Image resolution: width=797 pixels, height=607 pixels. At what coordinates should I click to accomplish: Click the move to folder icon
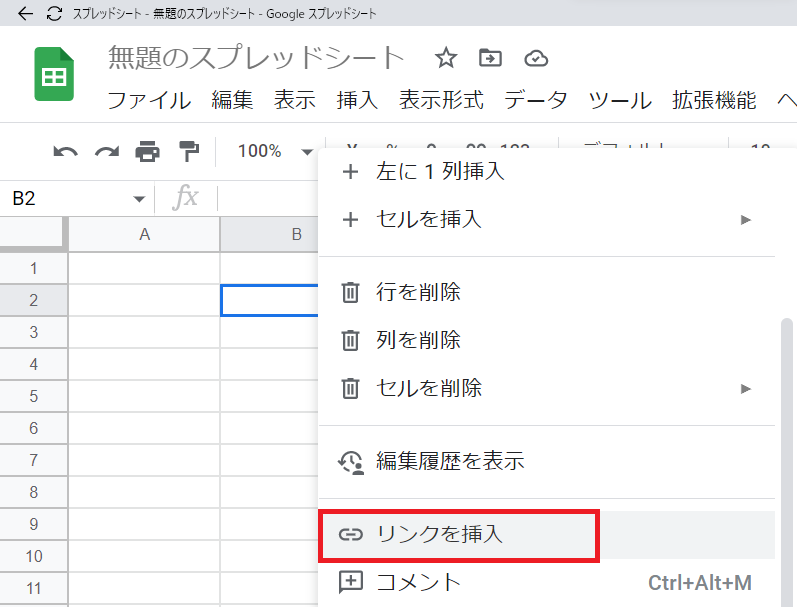point(490,58)
